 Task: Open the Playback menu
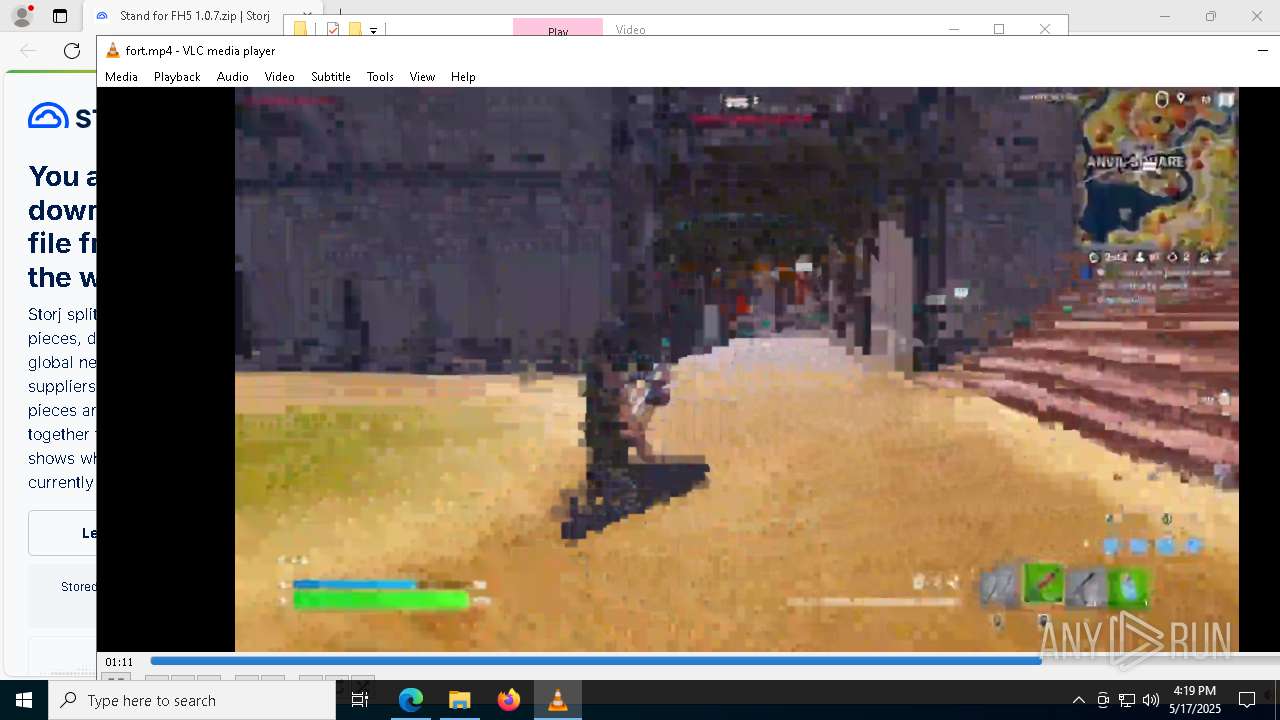tap(177, 77)
